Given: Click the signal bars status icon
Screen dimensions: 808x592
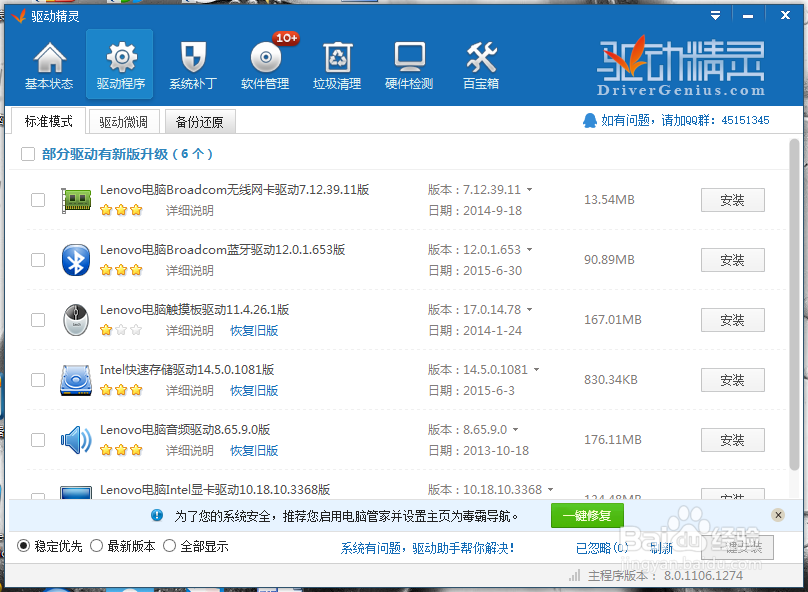Looking at the screenshot, I should pyautogui.click(x=575, y=576).
